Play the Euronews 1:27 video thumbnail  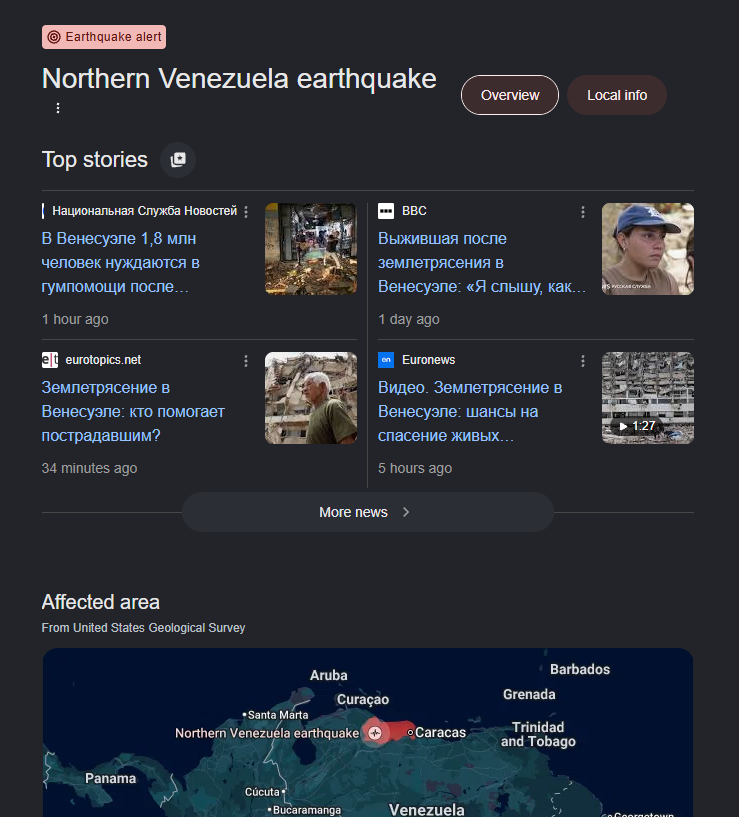pos(648,398)
